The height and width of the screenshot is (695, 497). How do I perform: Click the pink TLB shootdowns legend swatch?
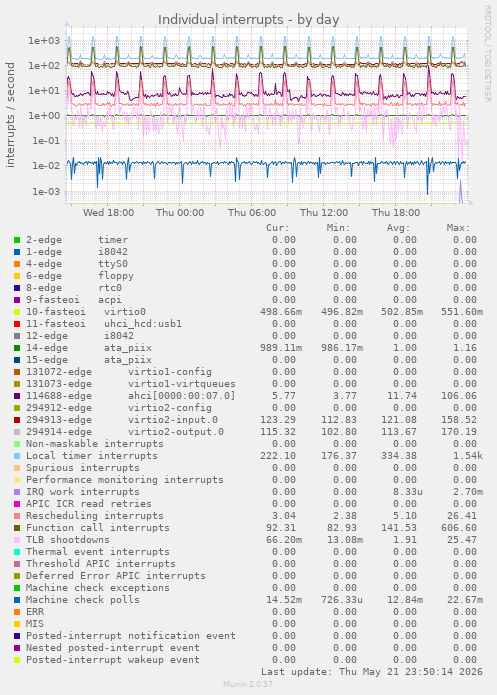click(x=17, y=540)
